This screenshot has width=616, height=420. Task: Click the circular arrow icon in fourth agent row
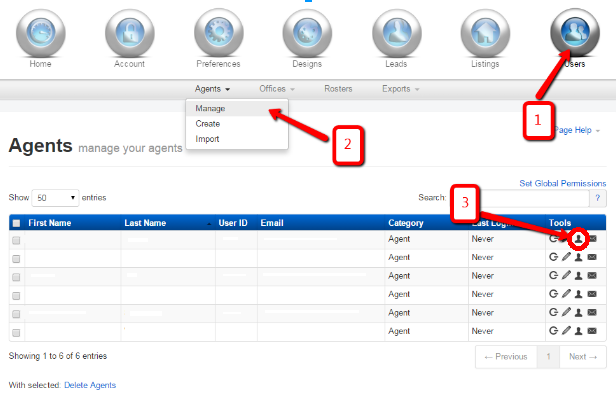pos(554,294)
